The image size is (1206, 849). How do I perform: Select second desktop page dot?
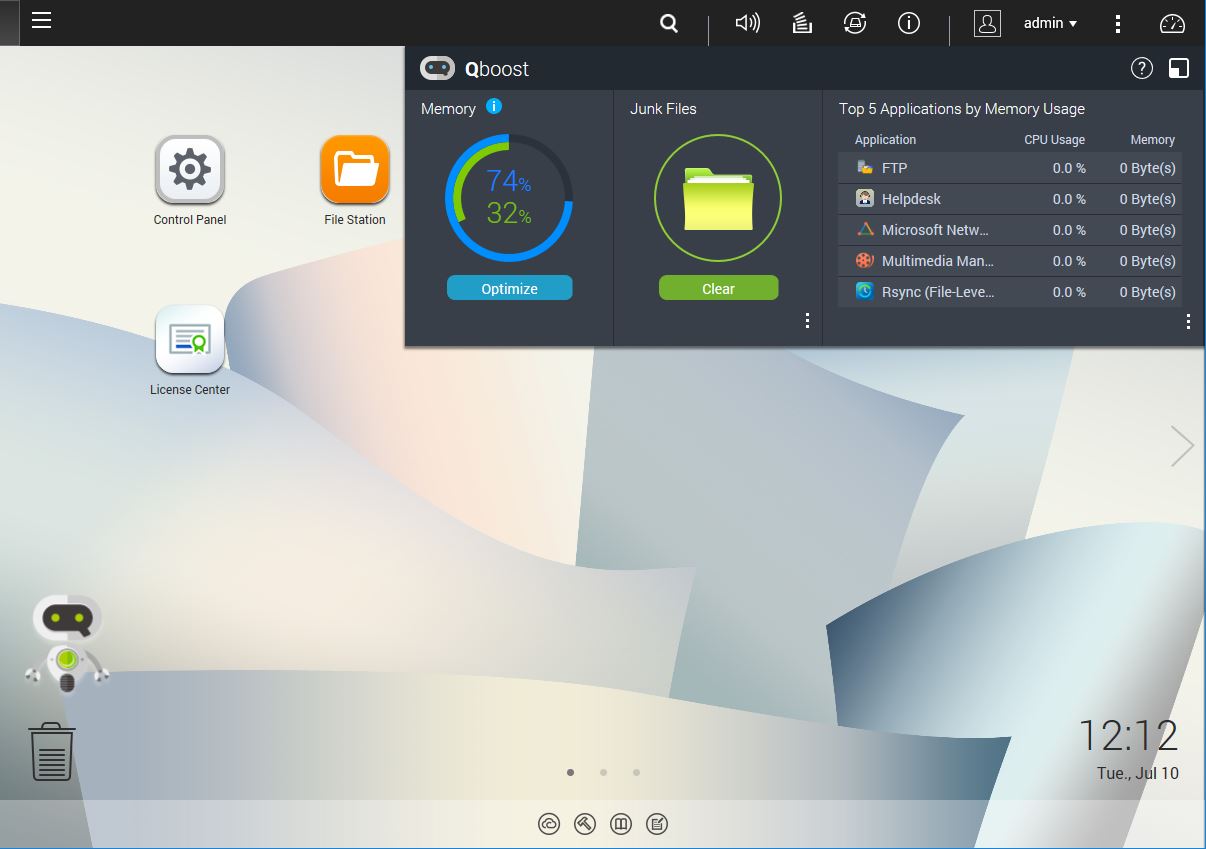[x=603, y=772]
